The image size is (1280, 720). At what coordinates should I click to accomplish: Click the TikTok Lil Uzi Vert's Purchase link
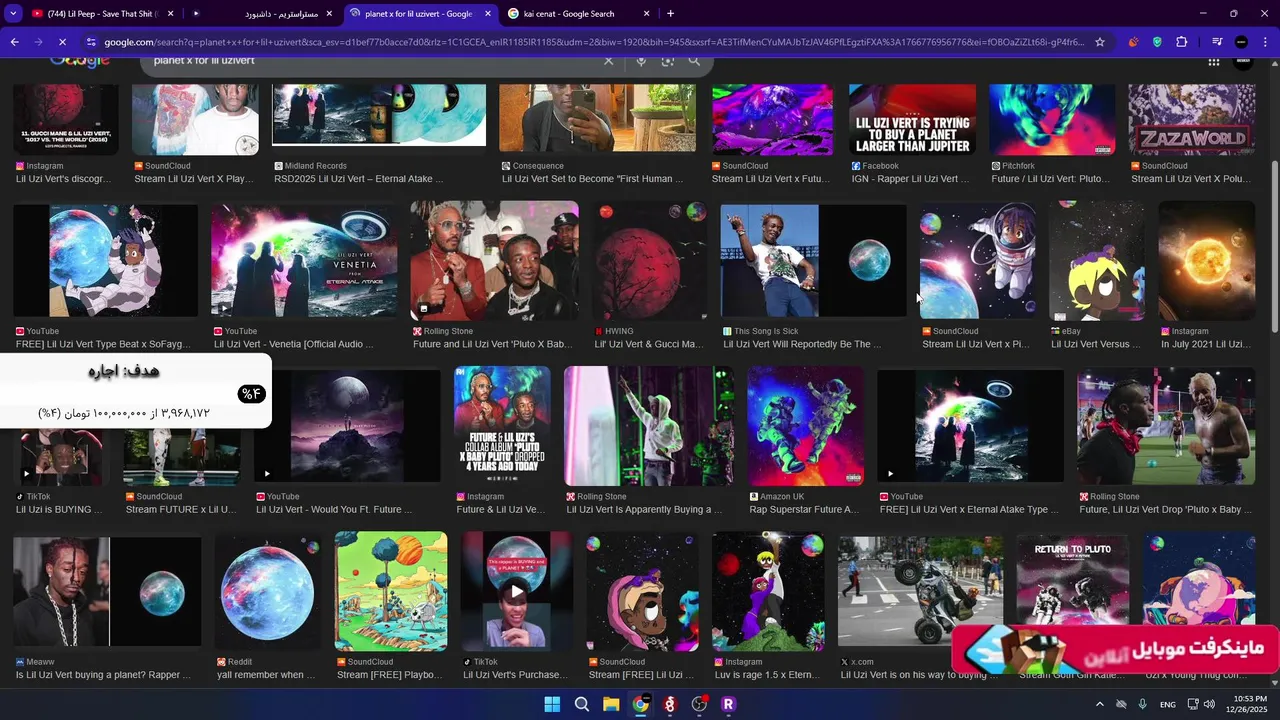pyautogui.click(x=513, y=675)
